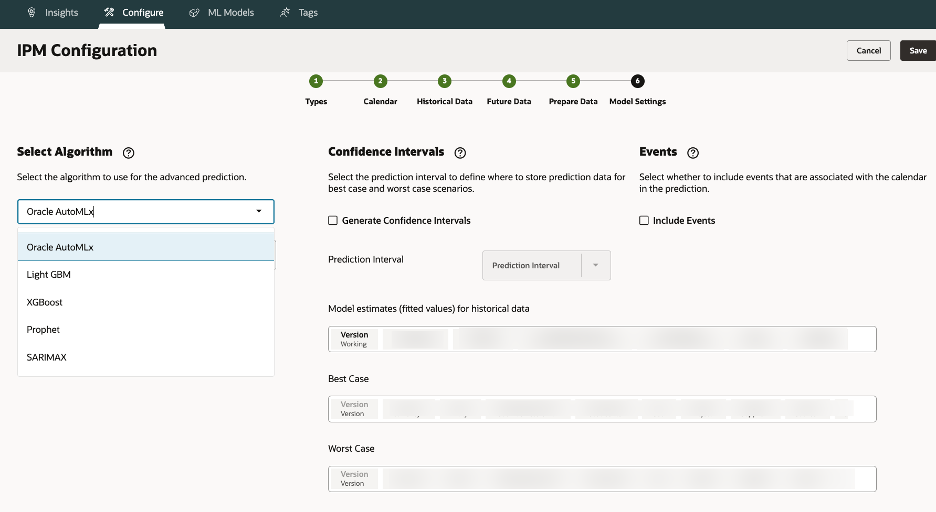Choose Light GBM from algorithm list
The width and height of the screenshot is (936, 512).
(48, 274)
